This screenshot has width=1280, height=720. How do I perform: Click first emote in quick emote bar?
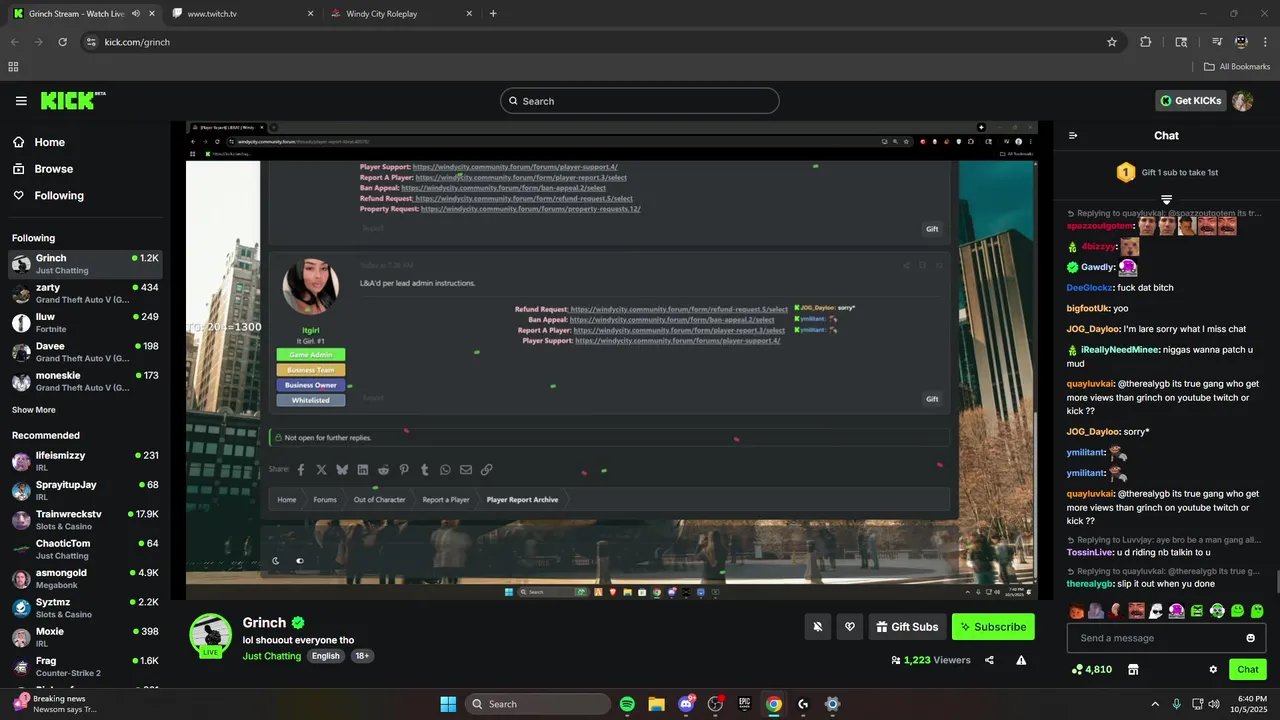point(1077,611)
